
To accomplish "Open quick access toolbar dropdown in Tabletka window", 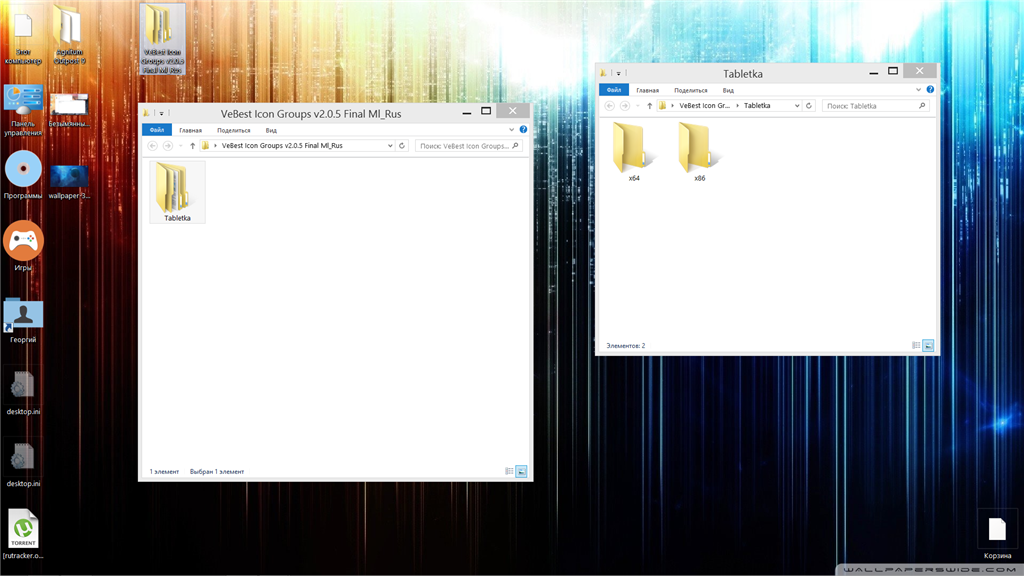I will [618, 74].
